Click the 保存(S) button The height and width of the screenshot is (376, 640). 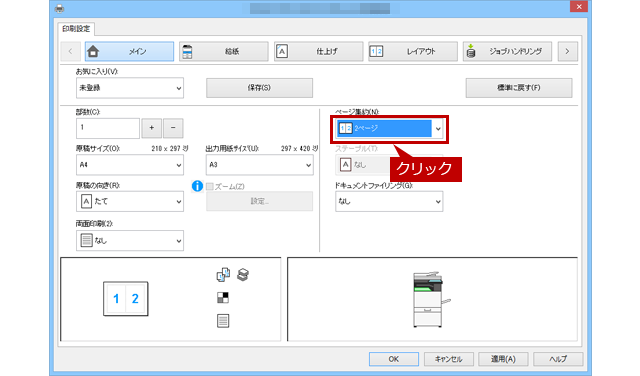click(x=259, y=88)
